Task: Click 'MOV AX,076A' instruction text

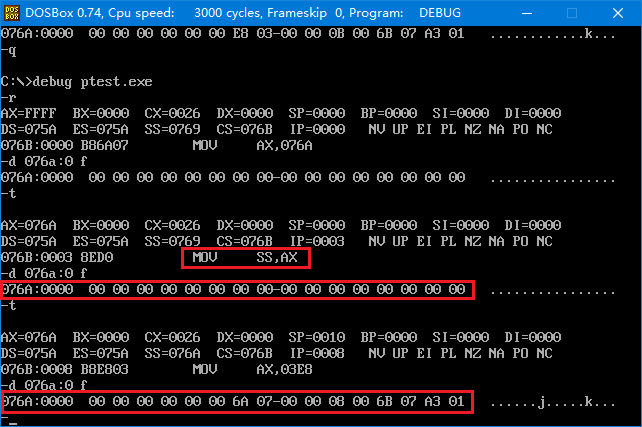Action: (252, 145)
